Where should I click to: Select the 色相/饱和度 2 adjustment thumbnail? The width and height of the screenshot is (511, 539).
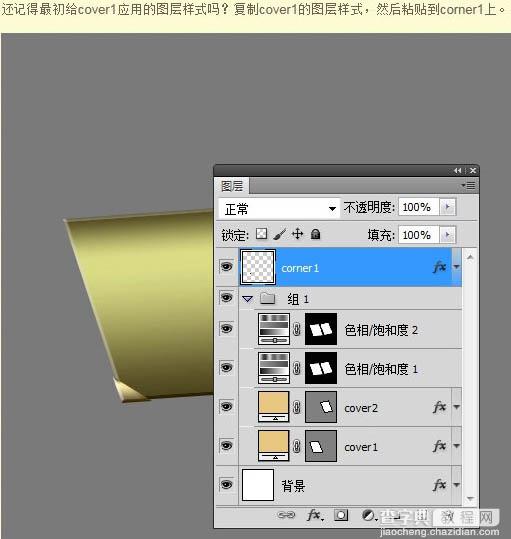274,329
